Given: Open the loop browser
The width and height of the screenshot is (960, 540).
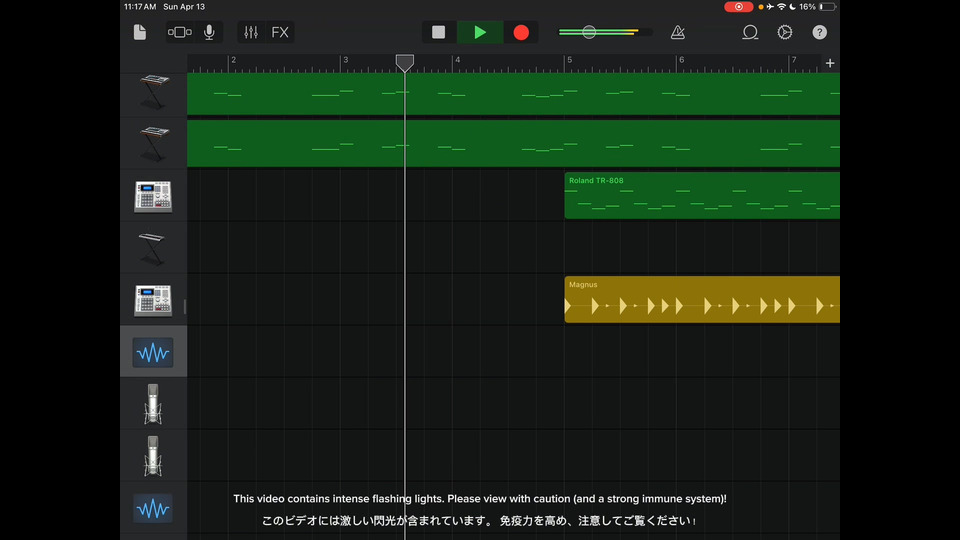Looking at the screenshot, I should [750, 32].
